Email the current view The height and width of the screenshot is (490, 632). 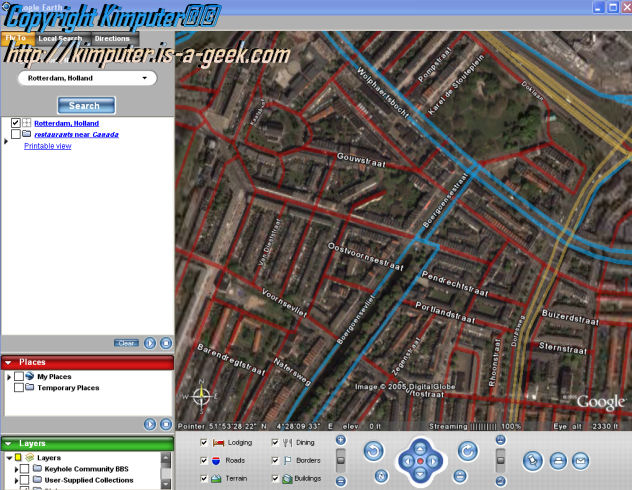[x=581, y=461]
